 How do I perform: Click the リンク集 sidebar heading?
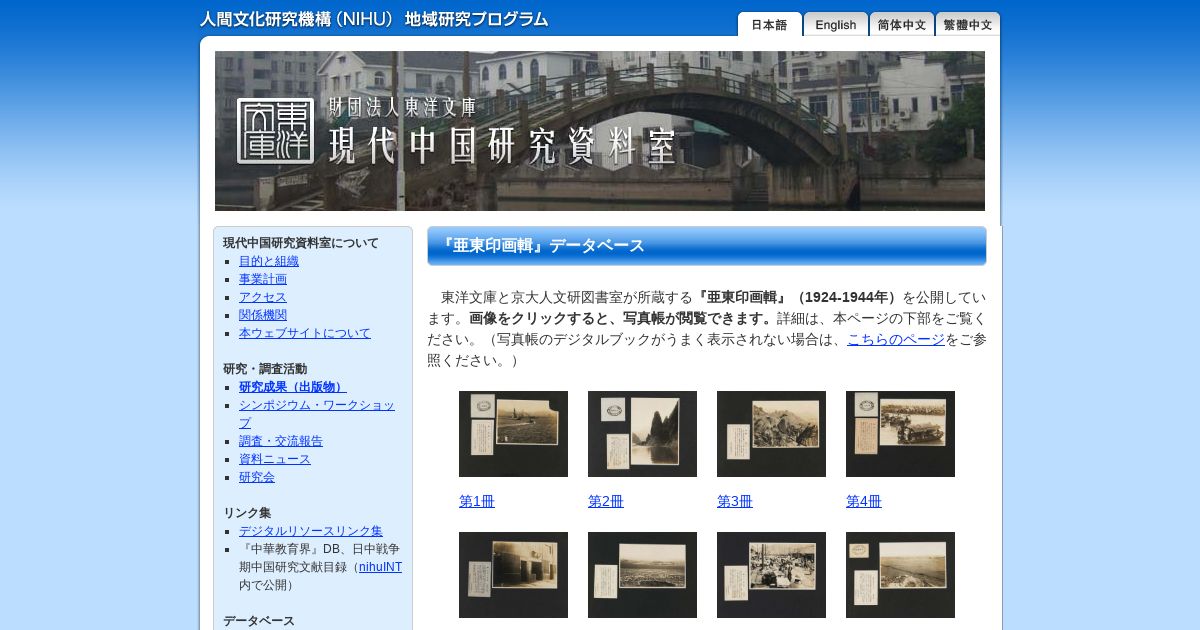(x=247, y=513)
